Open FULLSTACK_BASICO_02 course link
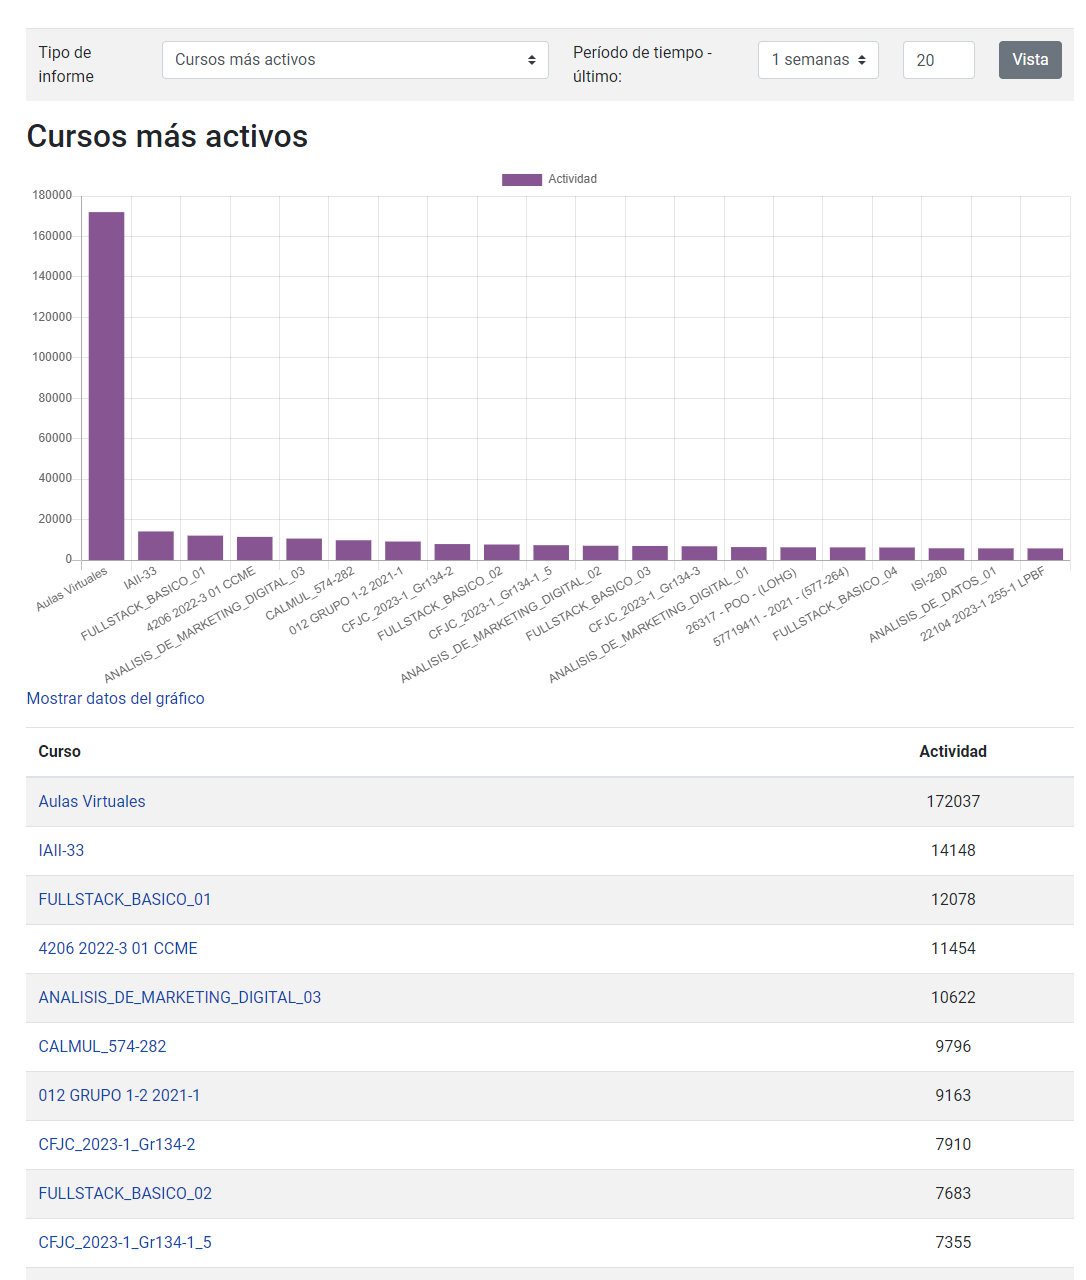 click(125, 1193)
